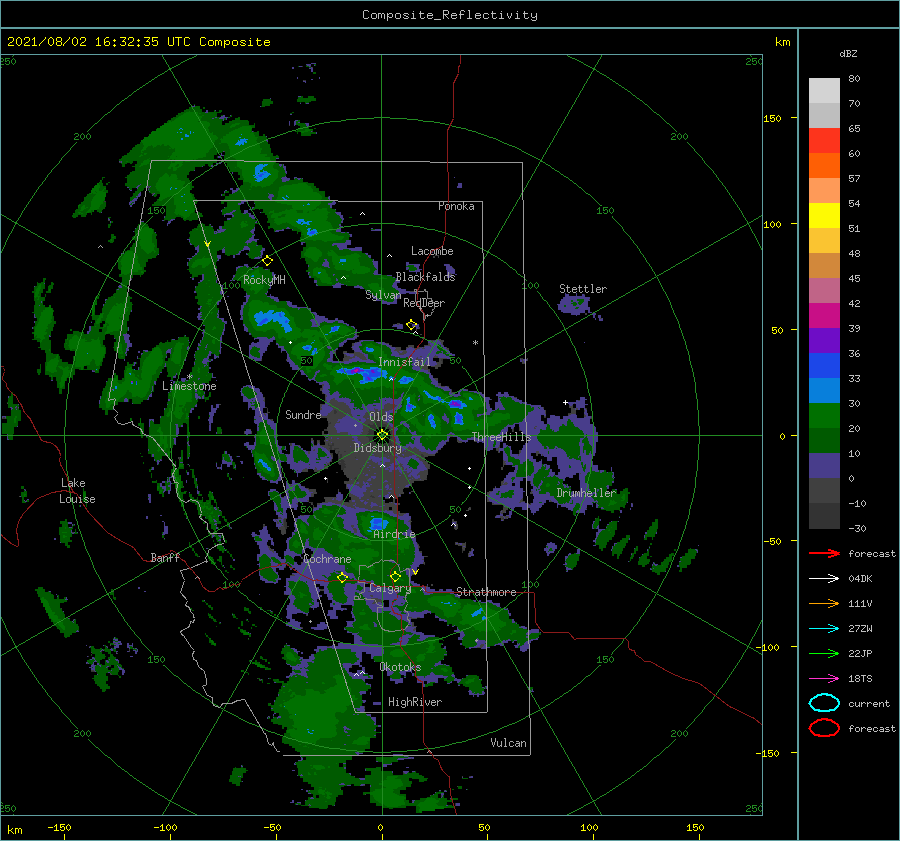The height and width of the screenshot is (841, 900).
Task: Click the Blackfalds city label
Action: (425, 277)
